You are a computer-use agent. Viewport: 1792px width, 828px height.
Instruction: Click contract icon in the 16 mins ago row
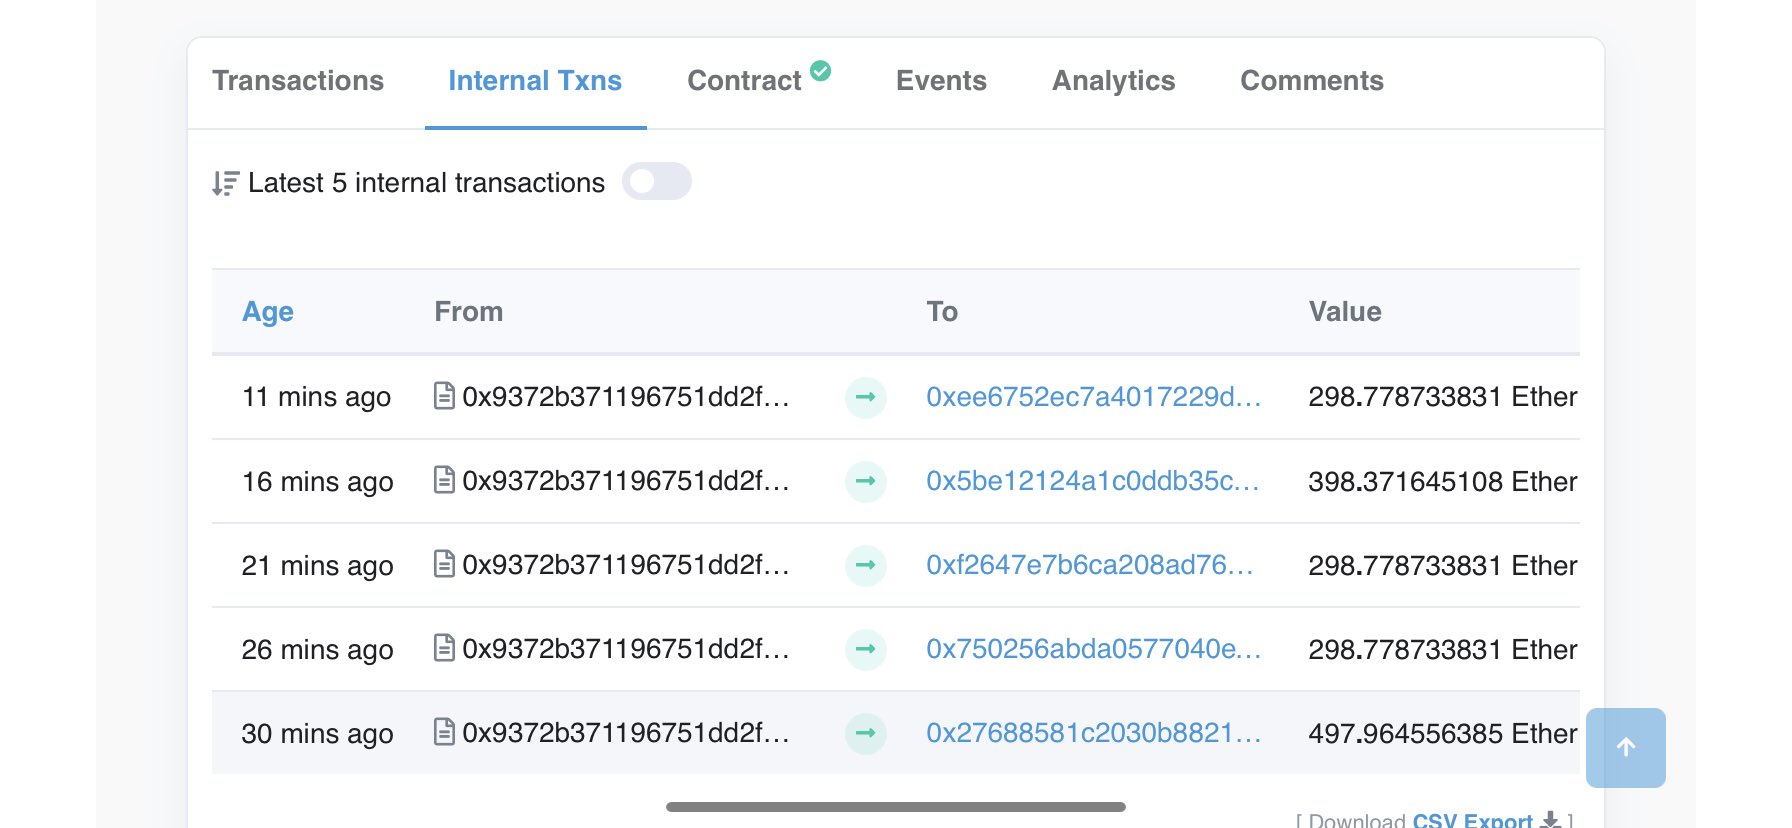click(444, 480)
